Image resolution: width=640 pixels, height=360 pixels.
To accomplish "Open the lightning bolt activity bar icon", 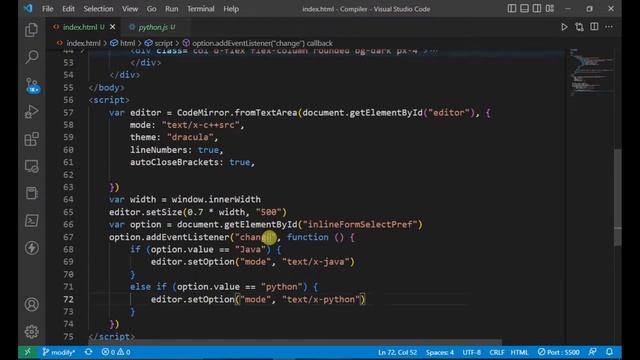I will (31, 248).
